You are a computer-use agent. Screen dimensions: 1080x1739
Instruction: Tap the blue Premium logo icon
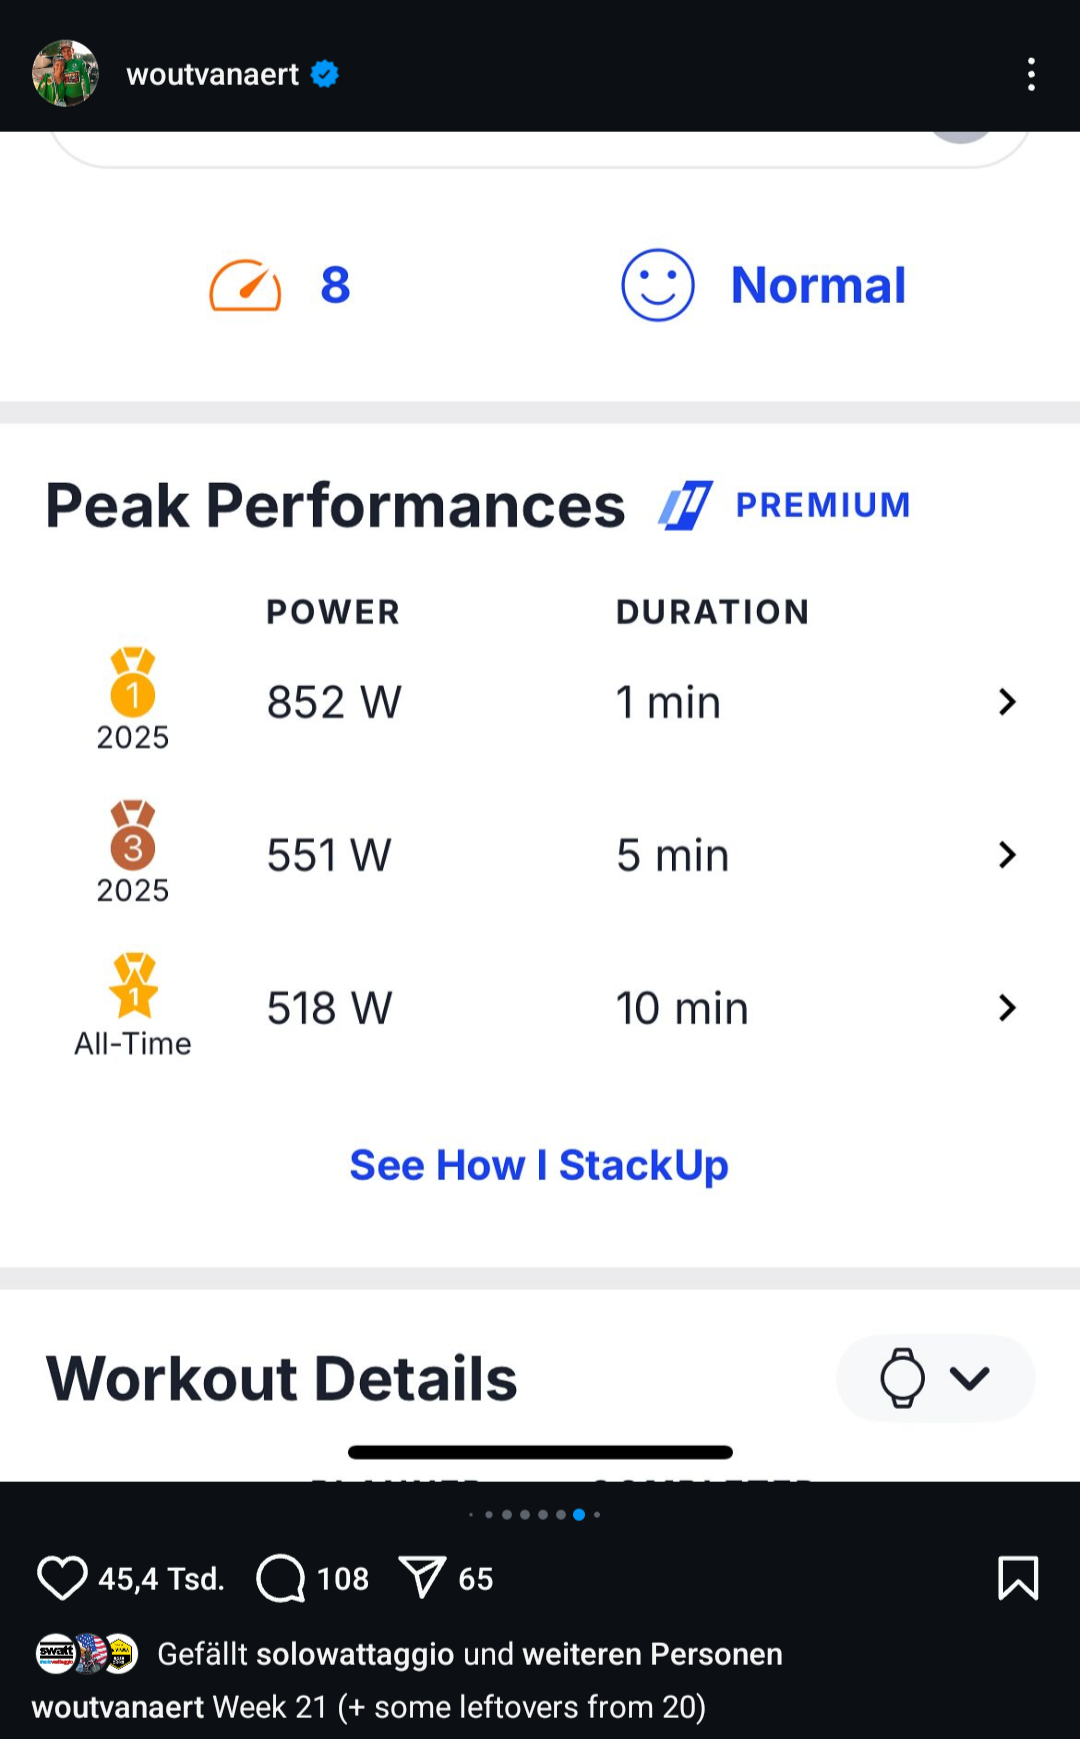(686, 505)
